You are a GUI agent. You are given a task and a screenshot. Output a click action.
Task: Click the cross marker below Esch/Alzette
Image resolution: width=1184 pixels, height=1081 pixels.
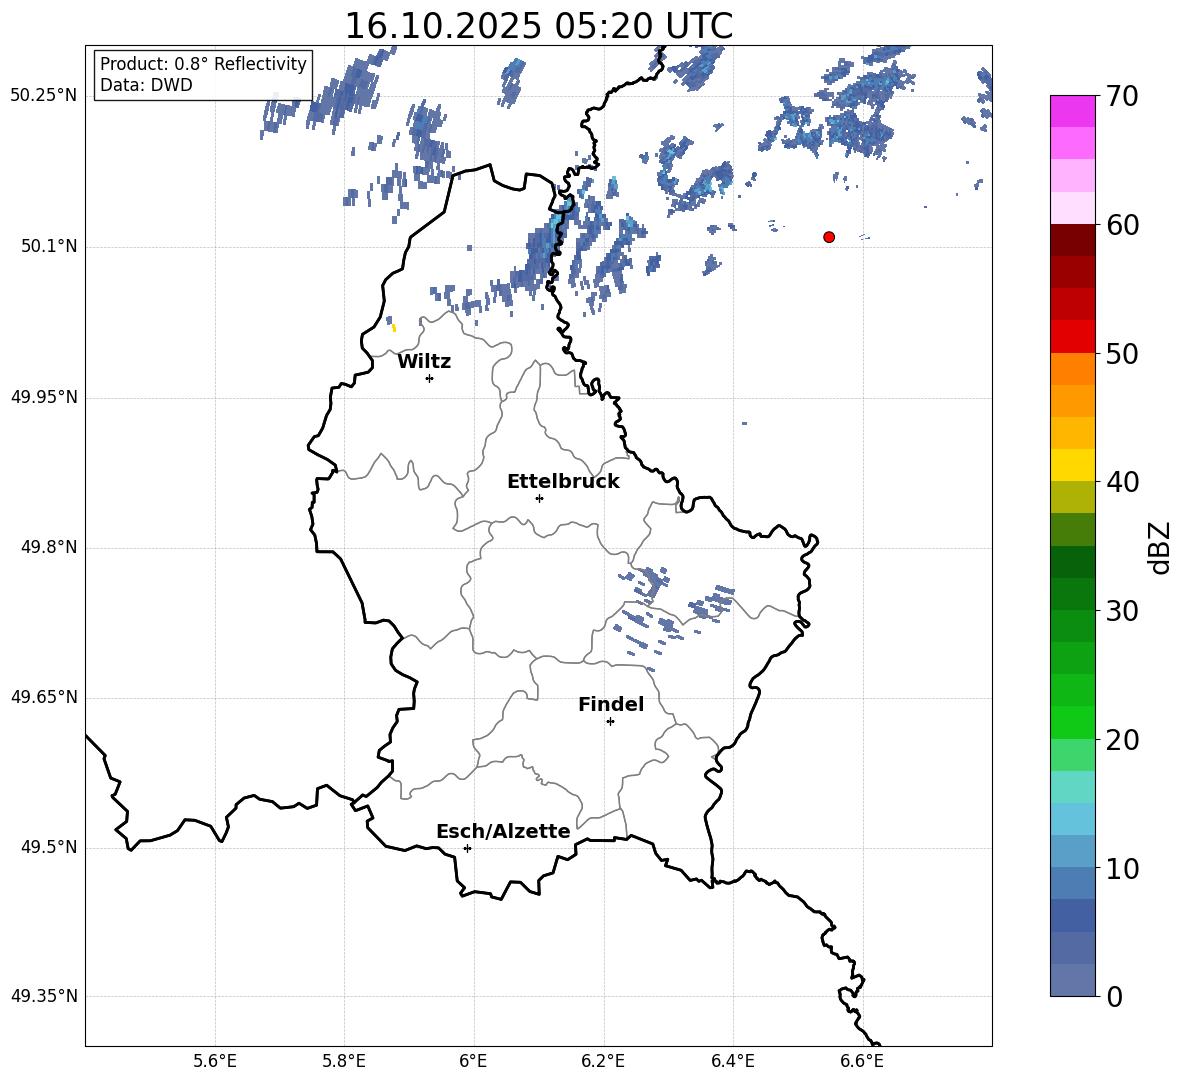(x=467, y=848)
